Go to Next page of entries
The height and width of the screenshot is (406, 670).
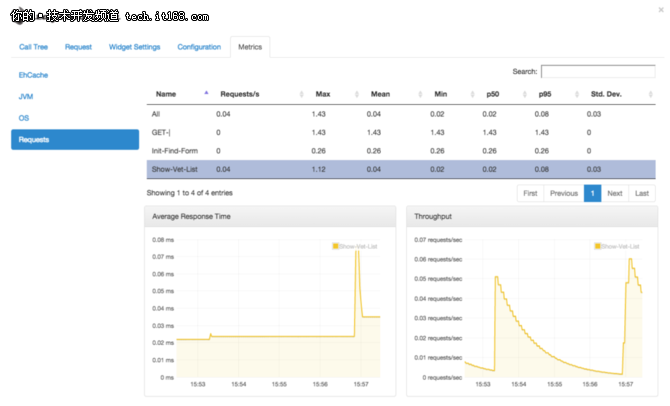click(x=614, y=193)
